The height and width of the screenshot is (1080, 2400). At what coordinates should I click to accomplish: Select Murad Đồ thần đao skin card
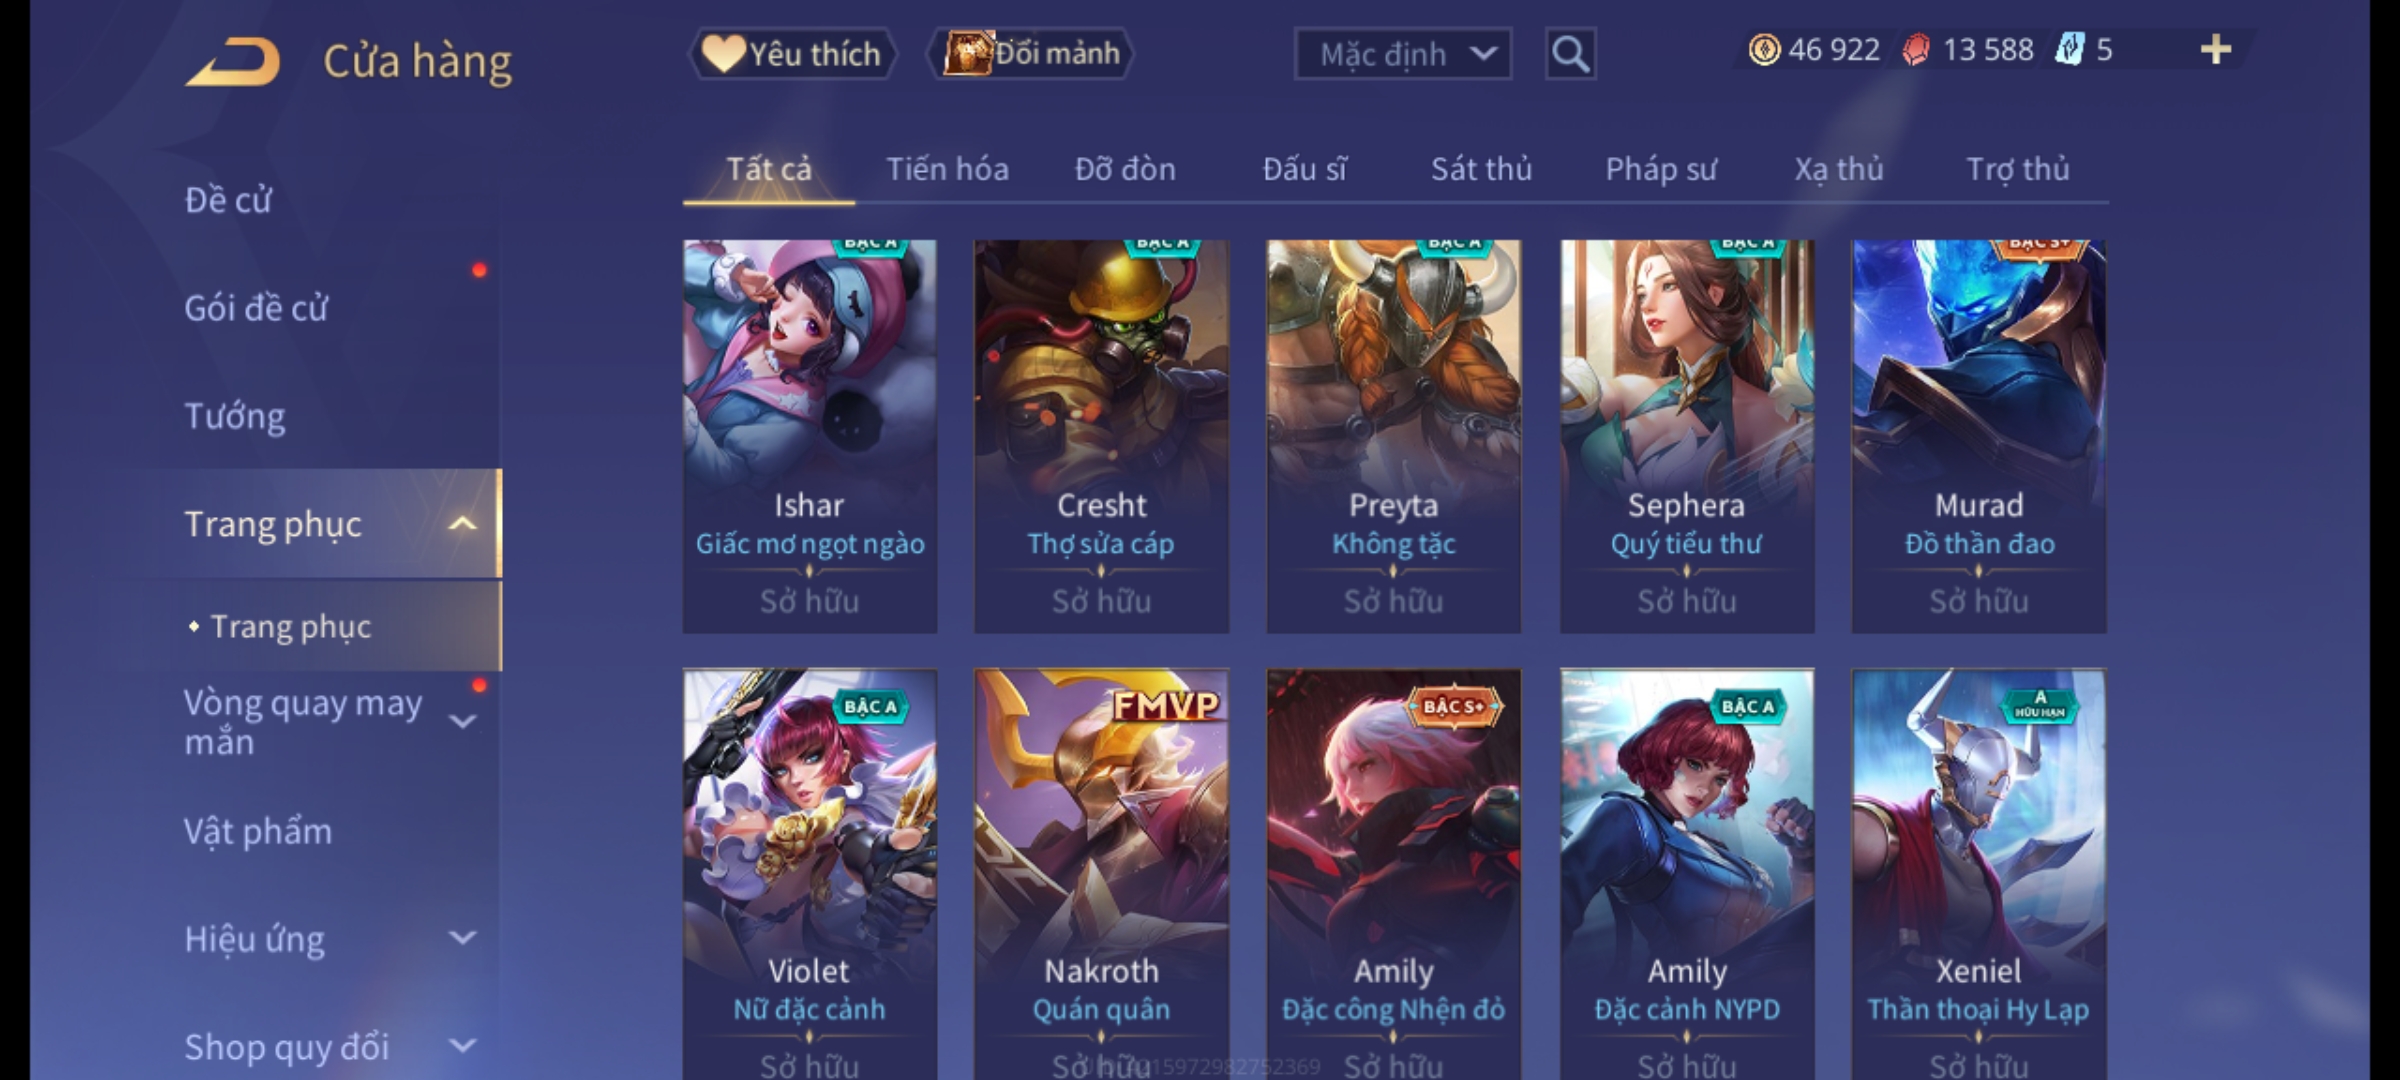(x=1978, y=436)
